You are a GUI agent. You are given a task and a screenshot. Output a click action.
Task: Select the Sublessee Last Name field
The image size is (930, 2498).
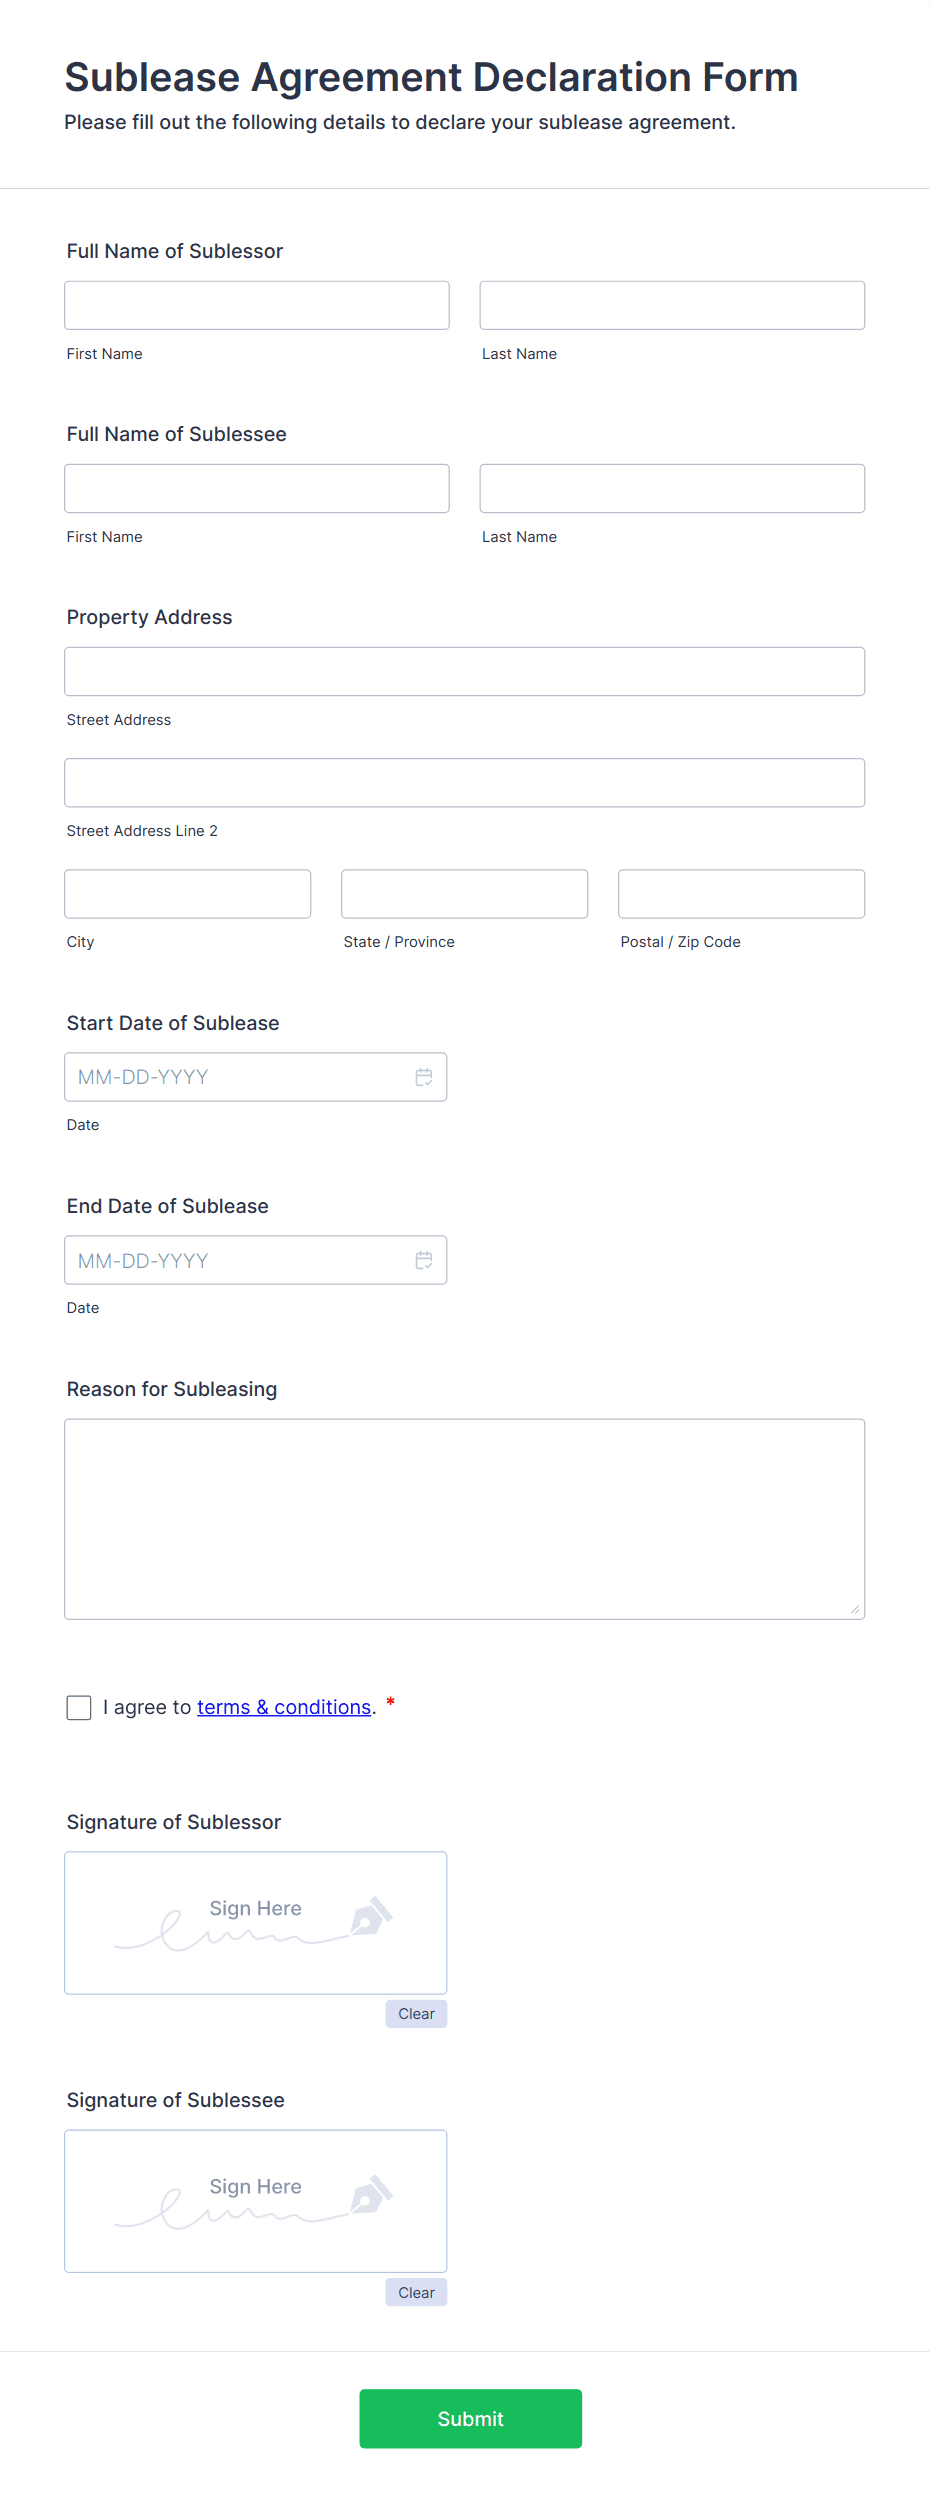tap(672, 488)
